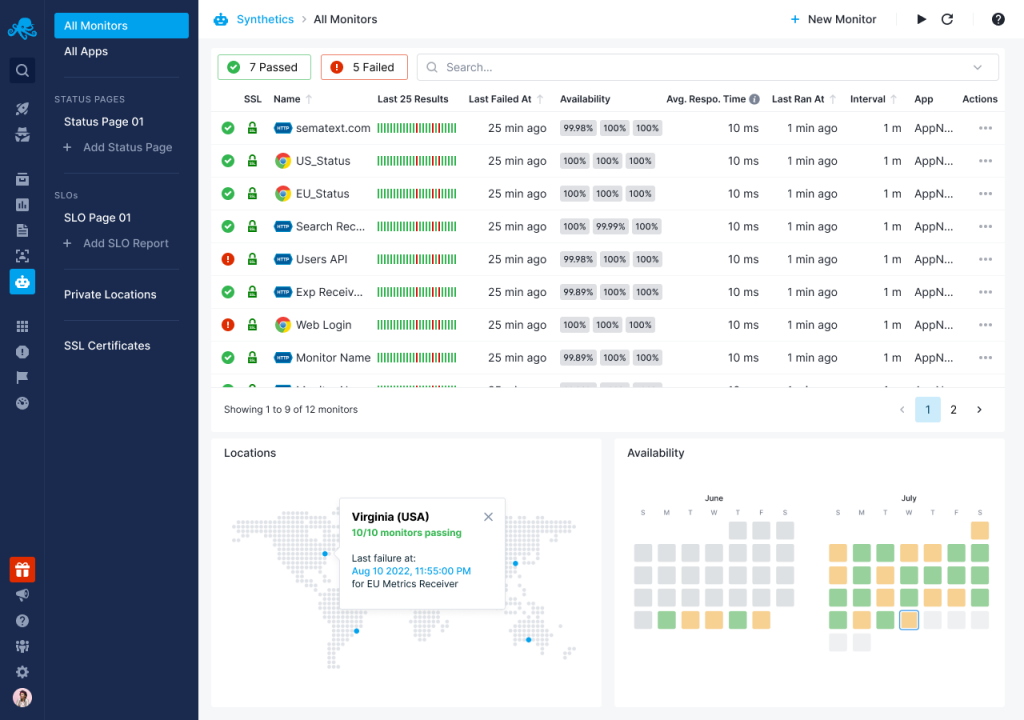
Task: Close the Virginia (USA) popup
Action: point(488,517)
